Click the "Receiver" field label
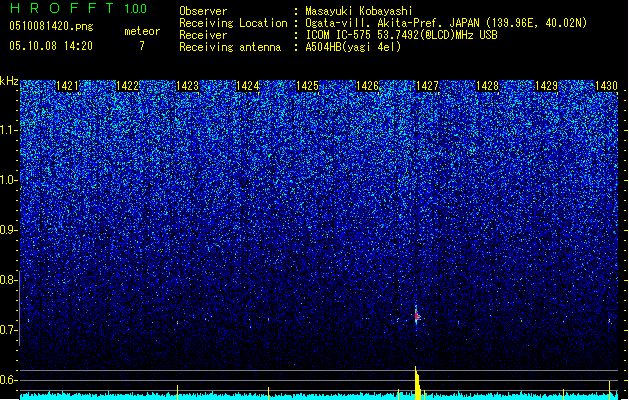Screen dimensions: 629x400 [203, 35]
